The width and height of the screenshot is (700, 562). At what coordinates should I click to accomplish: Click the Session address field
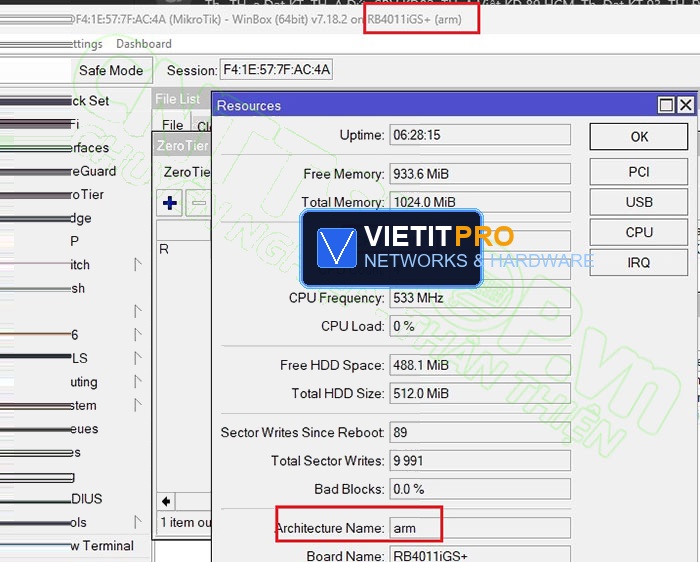pyautogui.click(x=276, y=70)
